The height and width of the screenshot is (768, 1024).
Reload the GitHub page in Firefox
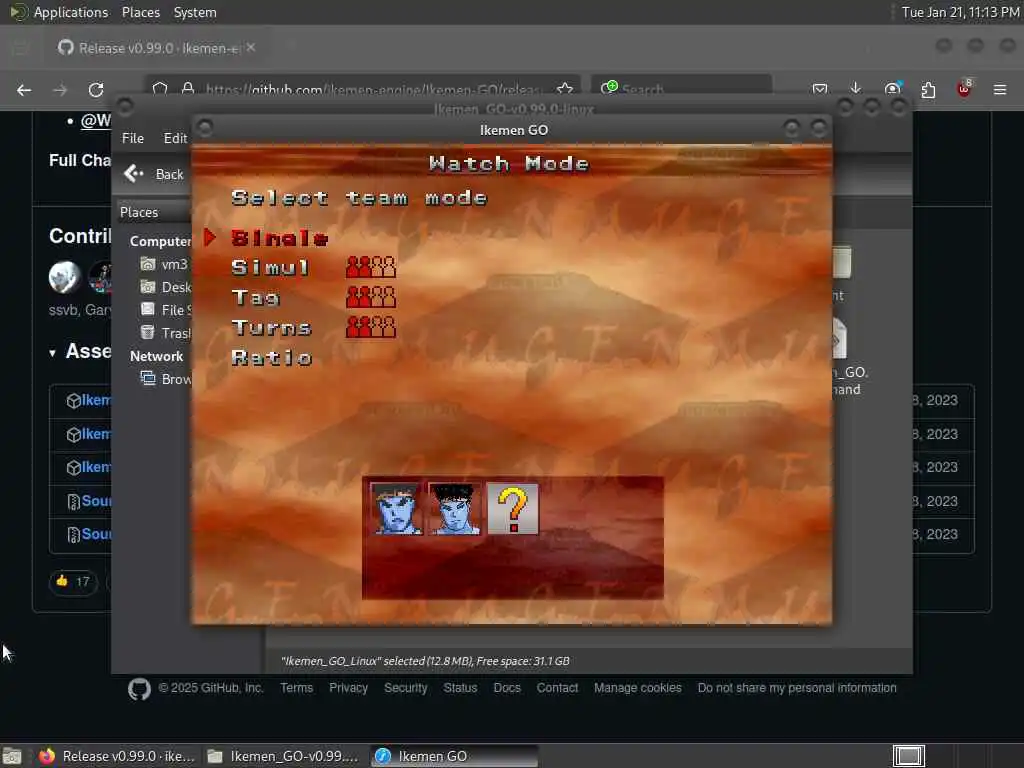click(96, 90)
